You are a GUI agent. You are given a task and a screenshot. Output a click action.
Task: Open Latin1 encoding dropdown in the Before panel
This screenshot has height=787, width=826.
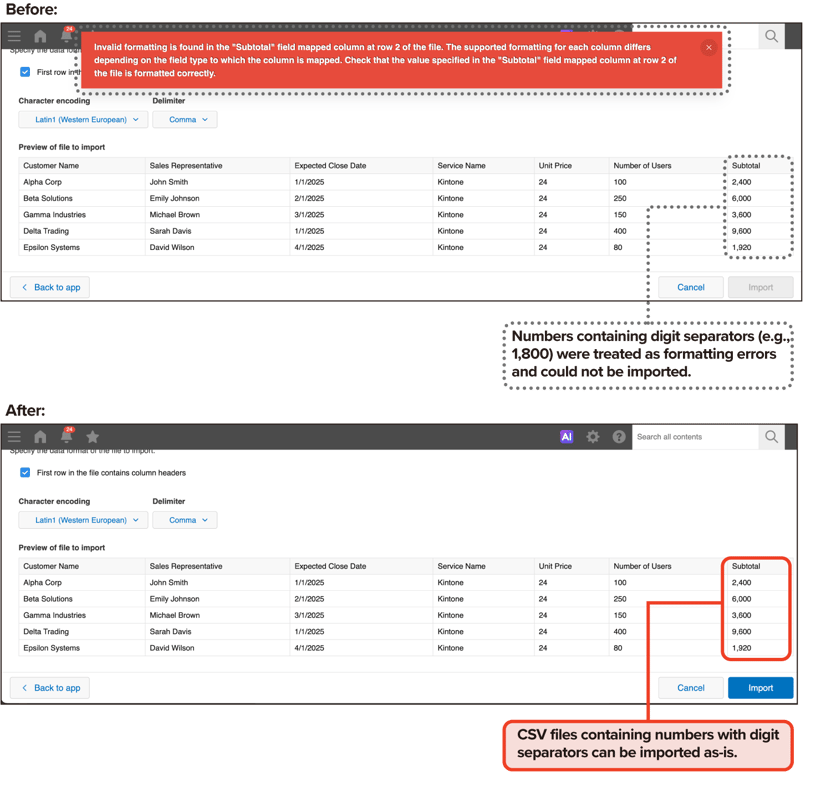coord(83,119)
